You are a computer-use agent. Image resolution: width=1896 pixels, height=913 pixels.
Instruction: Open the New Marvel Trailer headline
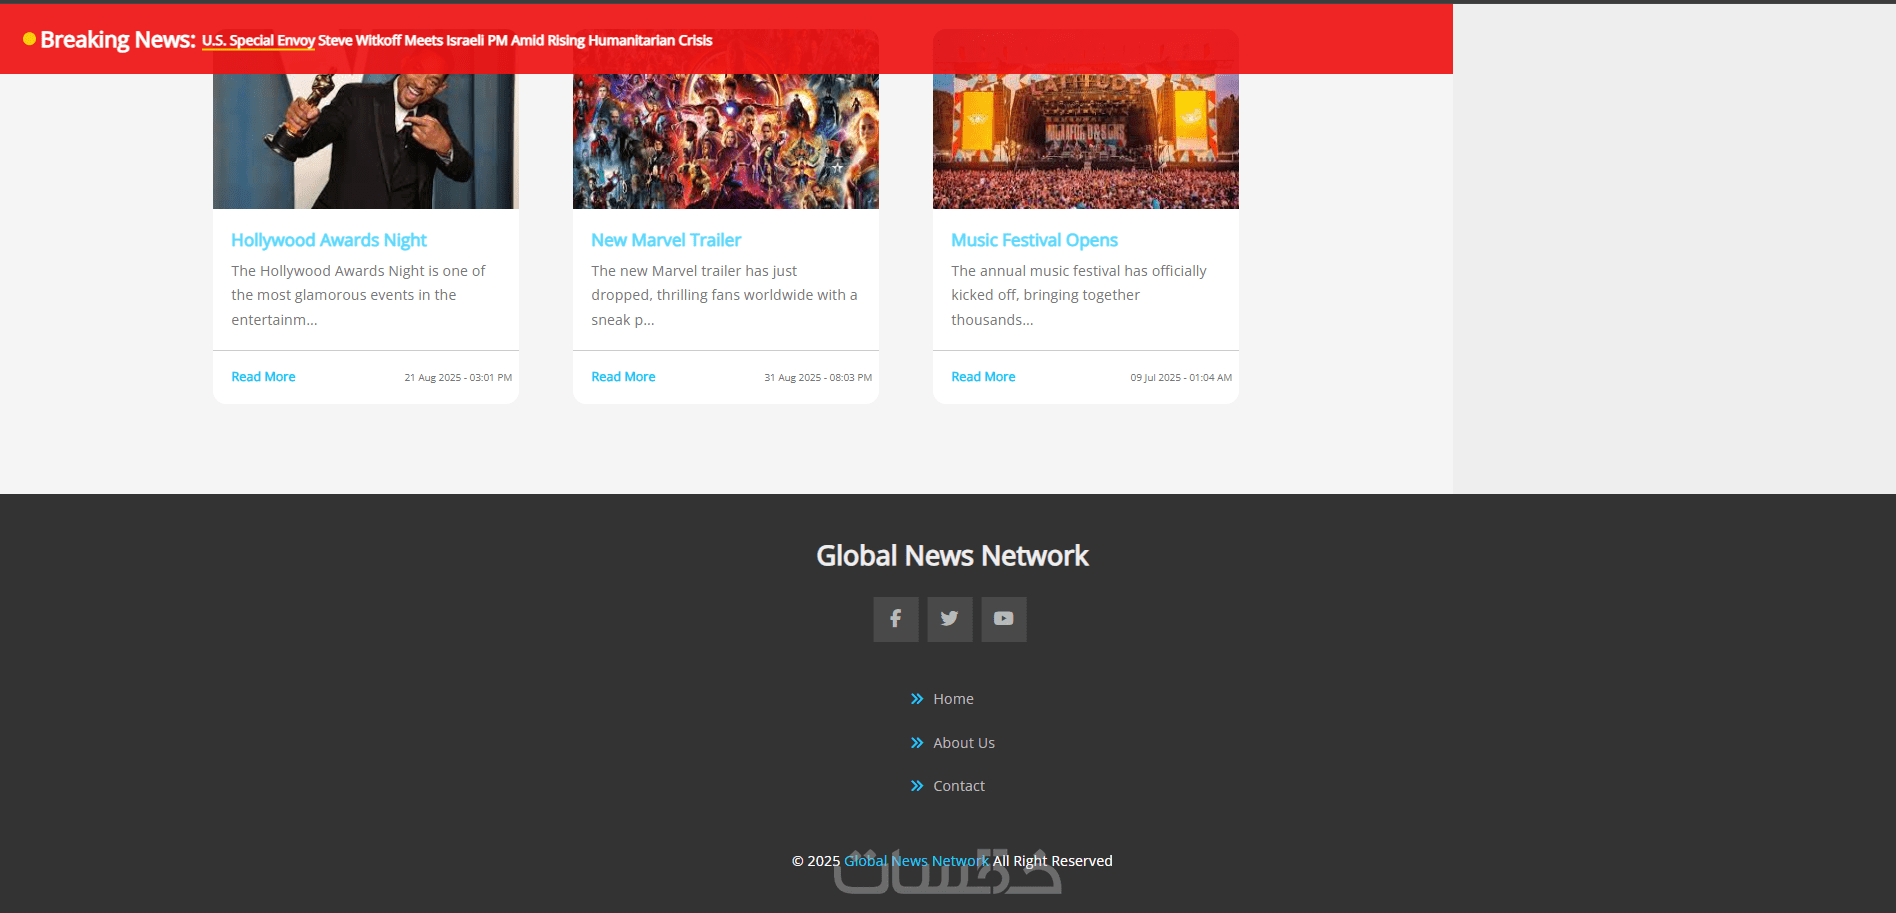click(x=666, y=240)
